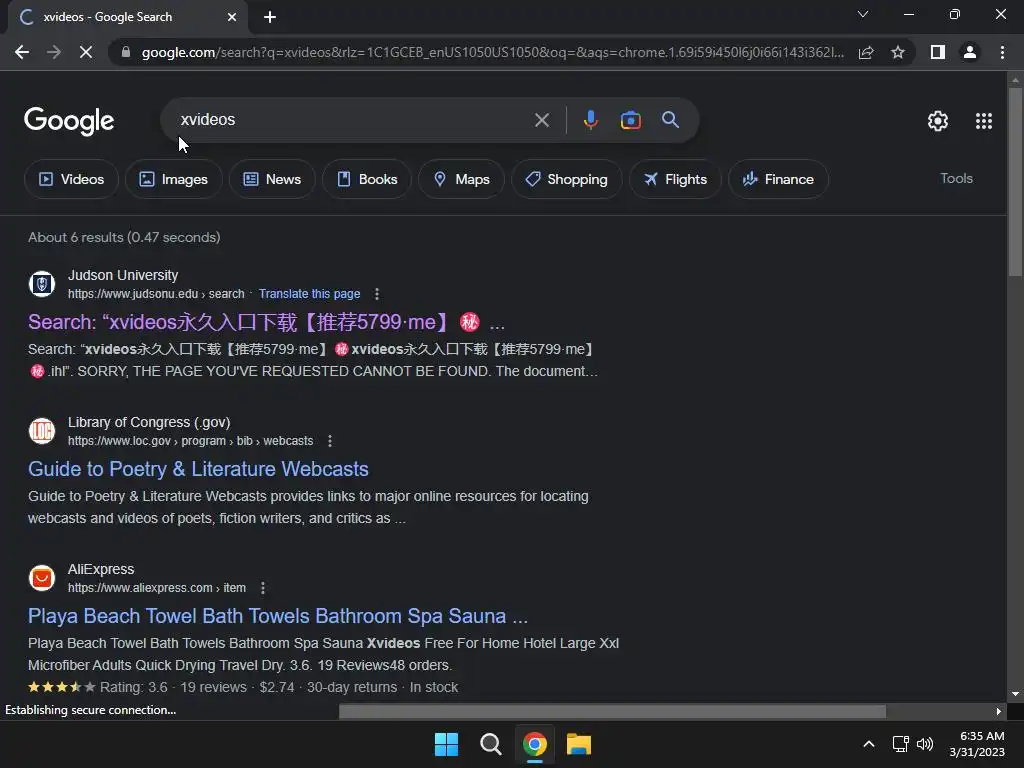Close the xvideos Google Search tab

click(x=232, y=17)
